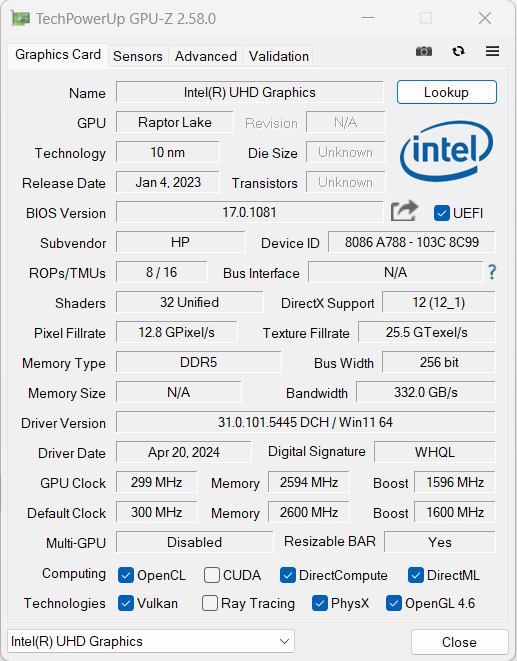
Task: Enable the Ray Tracing checkbox
Action: pyautogui.click(x=210, y=603)
